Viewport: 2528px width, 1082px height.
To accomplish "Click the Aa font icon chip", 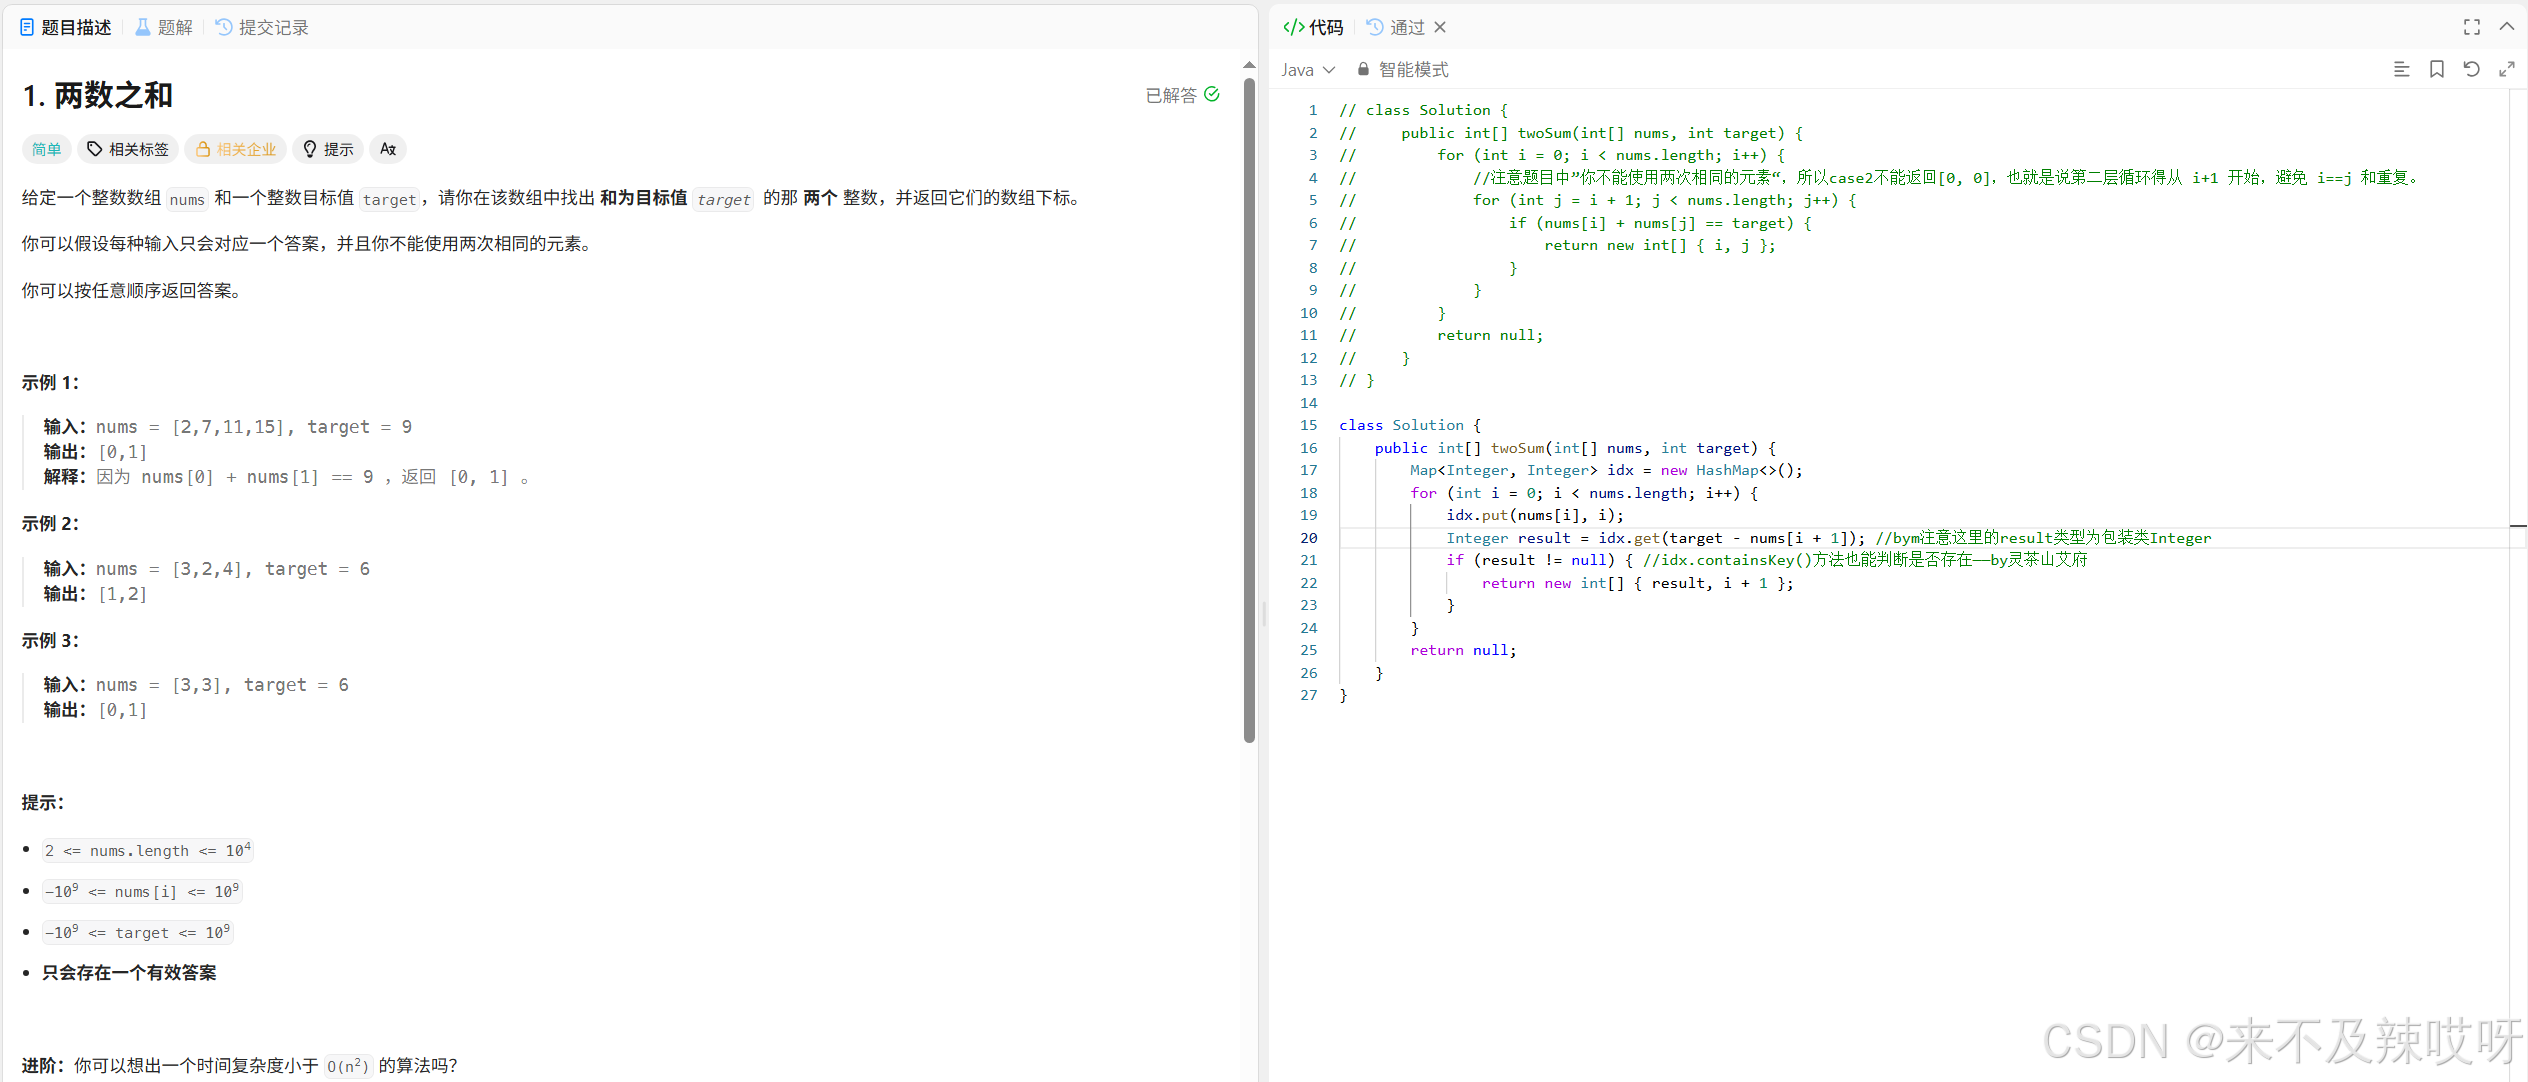I will click(x=388, y=149).
